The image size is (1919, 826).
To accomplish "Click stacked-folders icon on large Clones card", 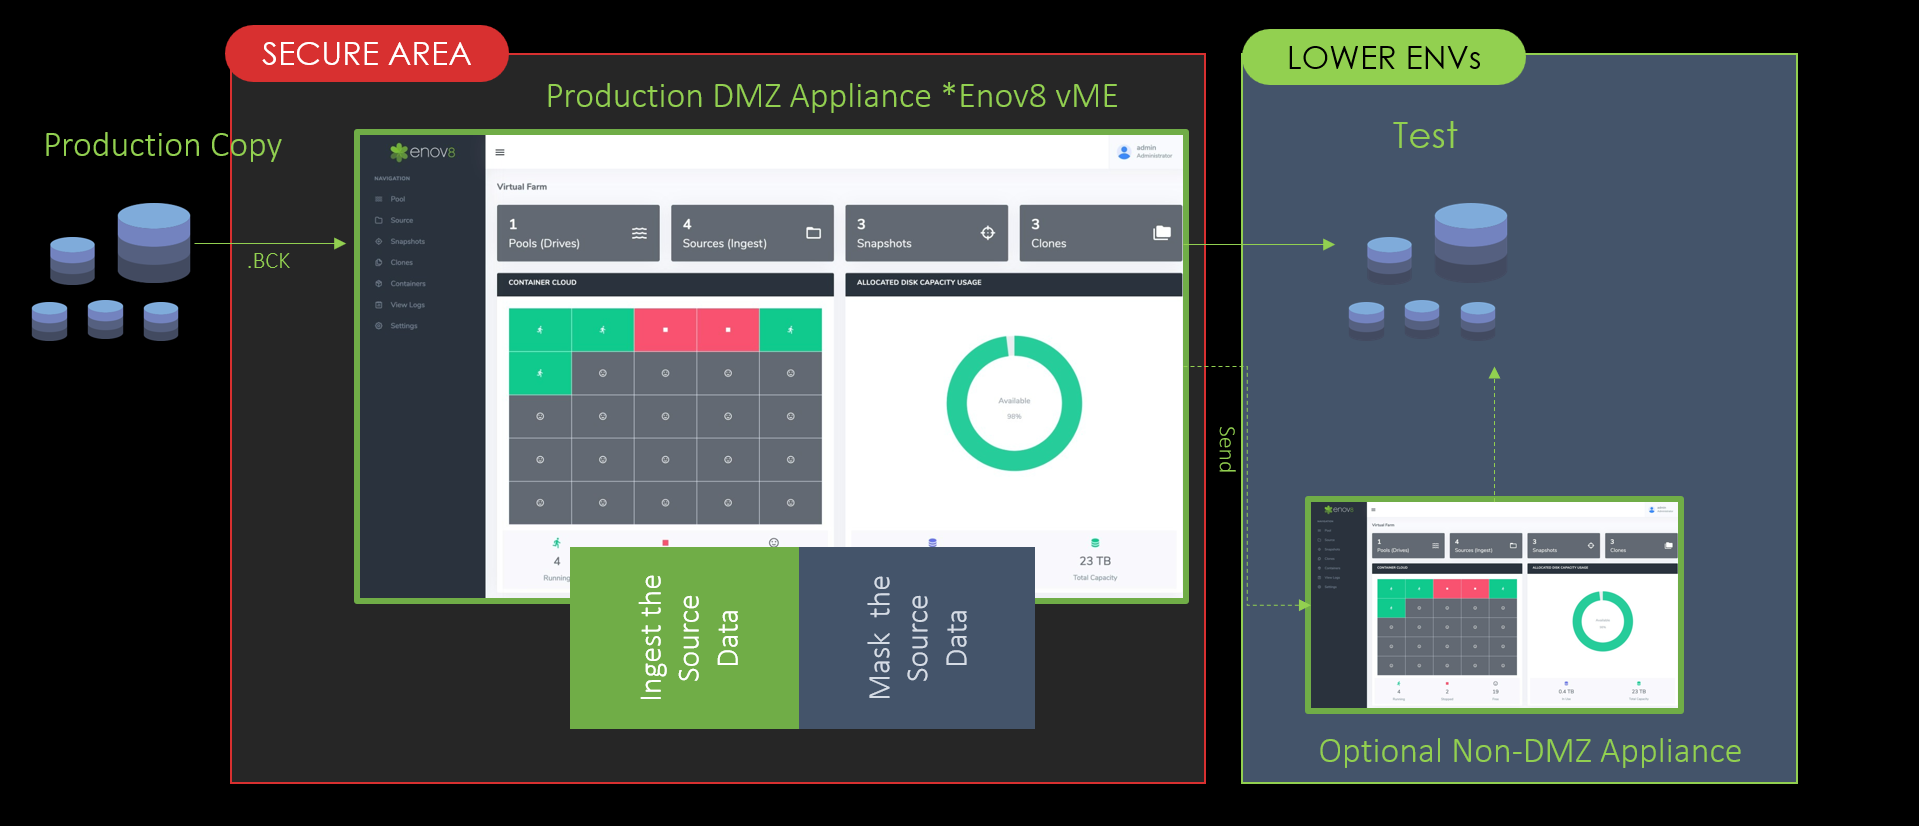I will coord(1161,233).
